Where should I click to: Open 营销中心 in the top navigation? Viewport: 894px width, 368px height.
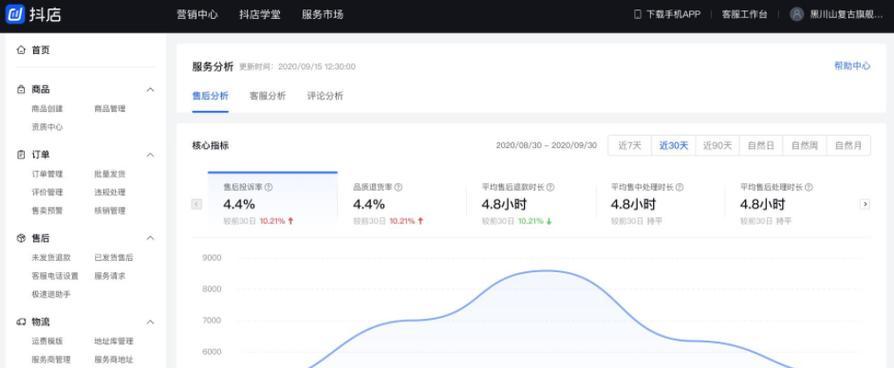click(197, 15)
